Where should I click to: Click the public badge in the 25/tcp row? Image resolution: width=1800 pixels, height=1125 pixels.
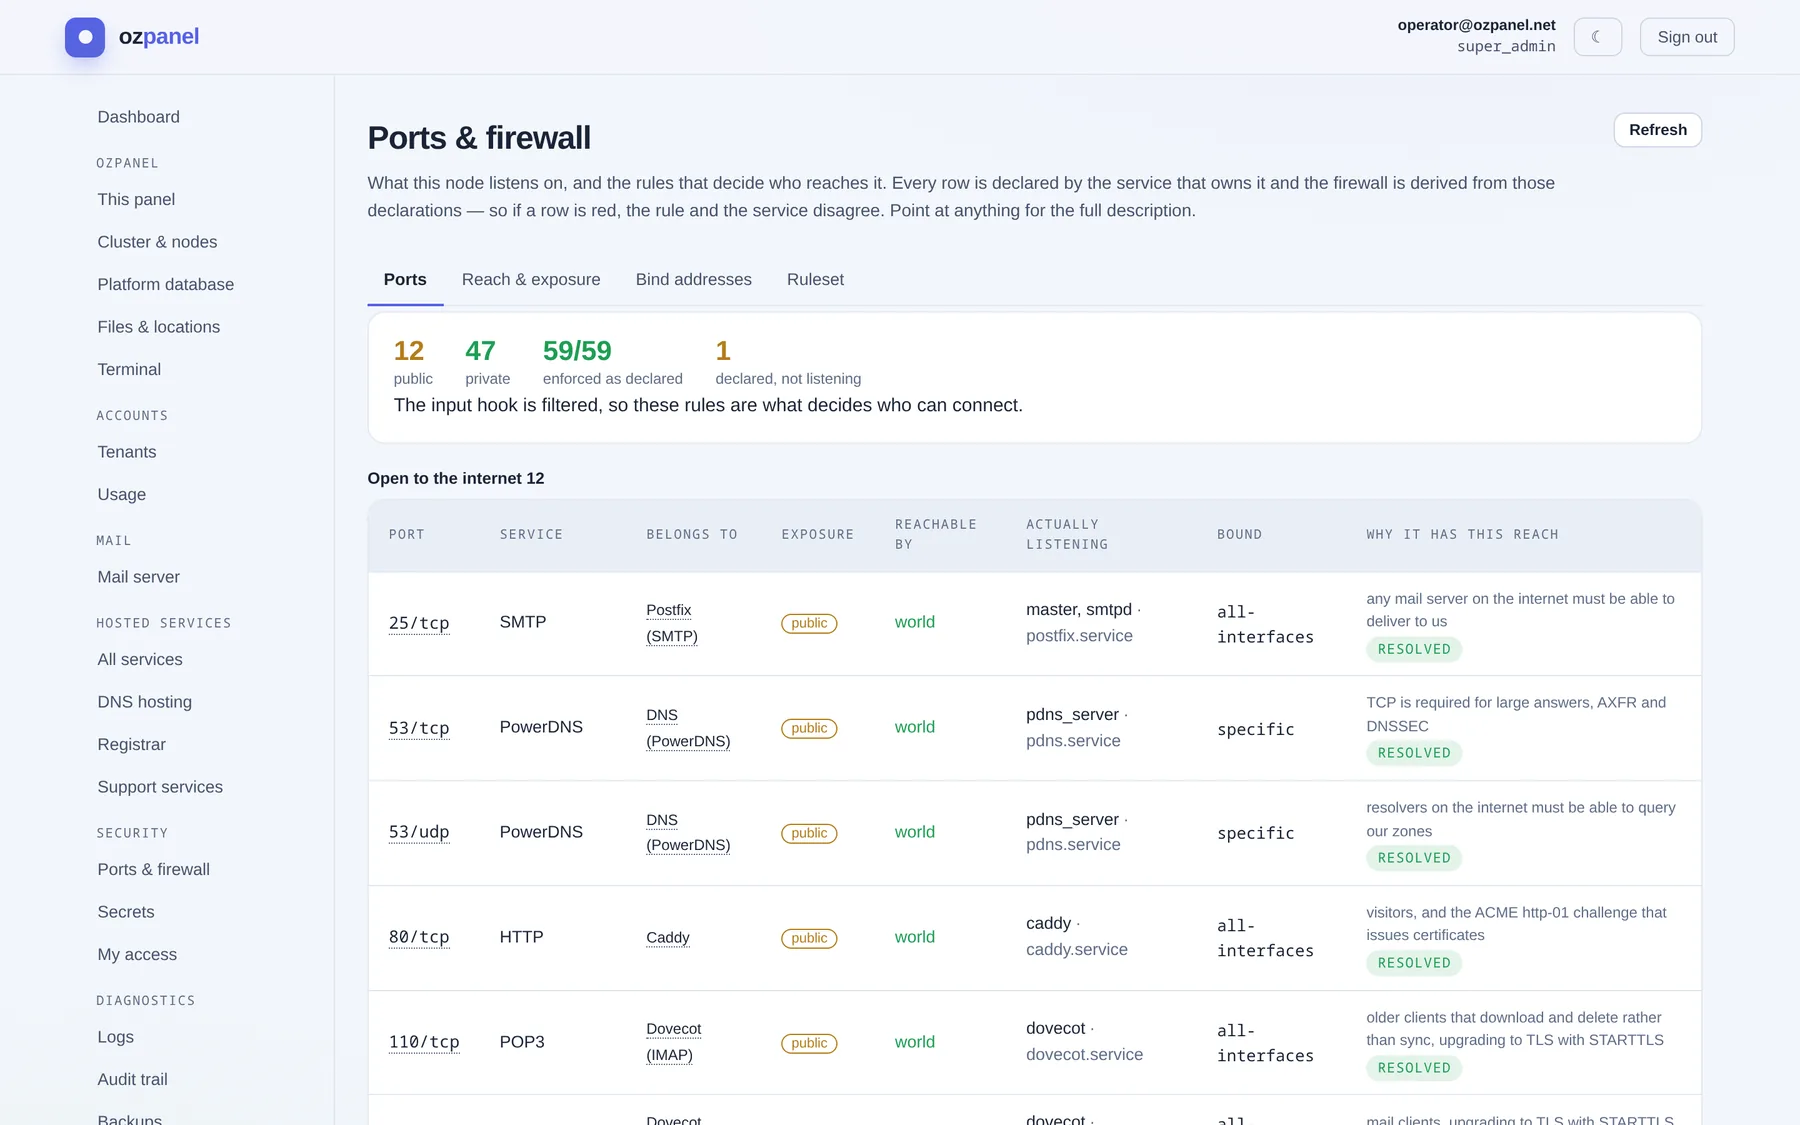tap(809, 623)
